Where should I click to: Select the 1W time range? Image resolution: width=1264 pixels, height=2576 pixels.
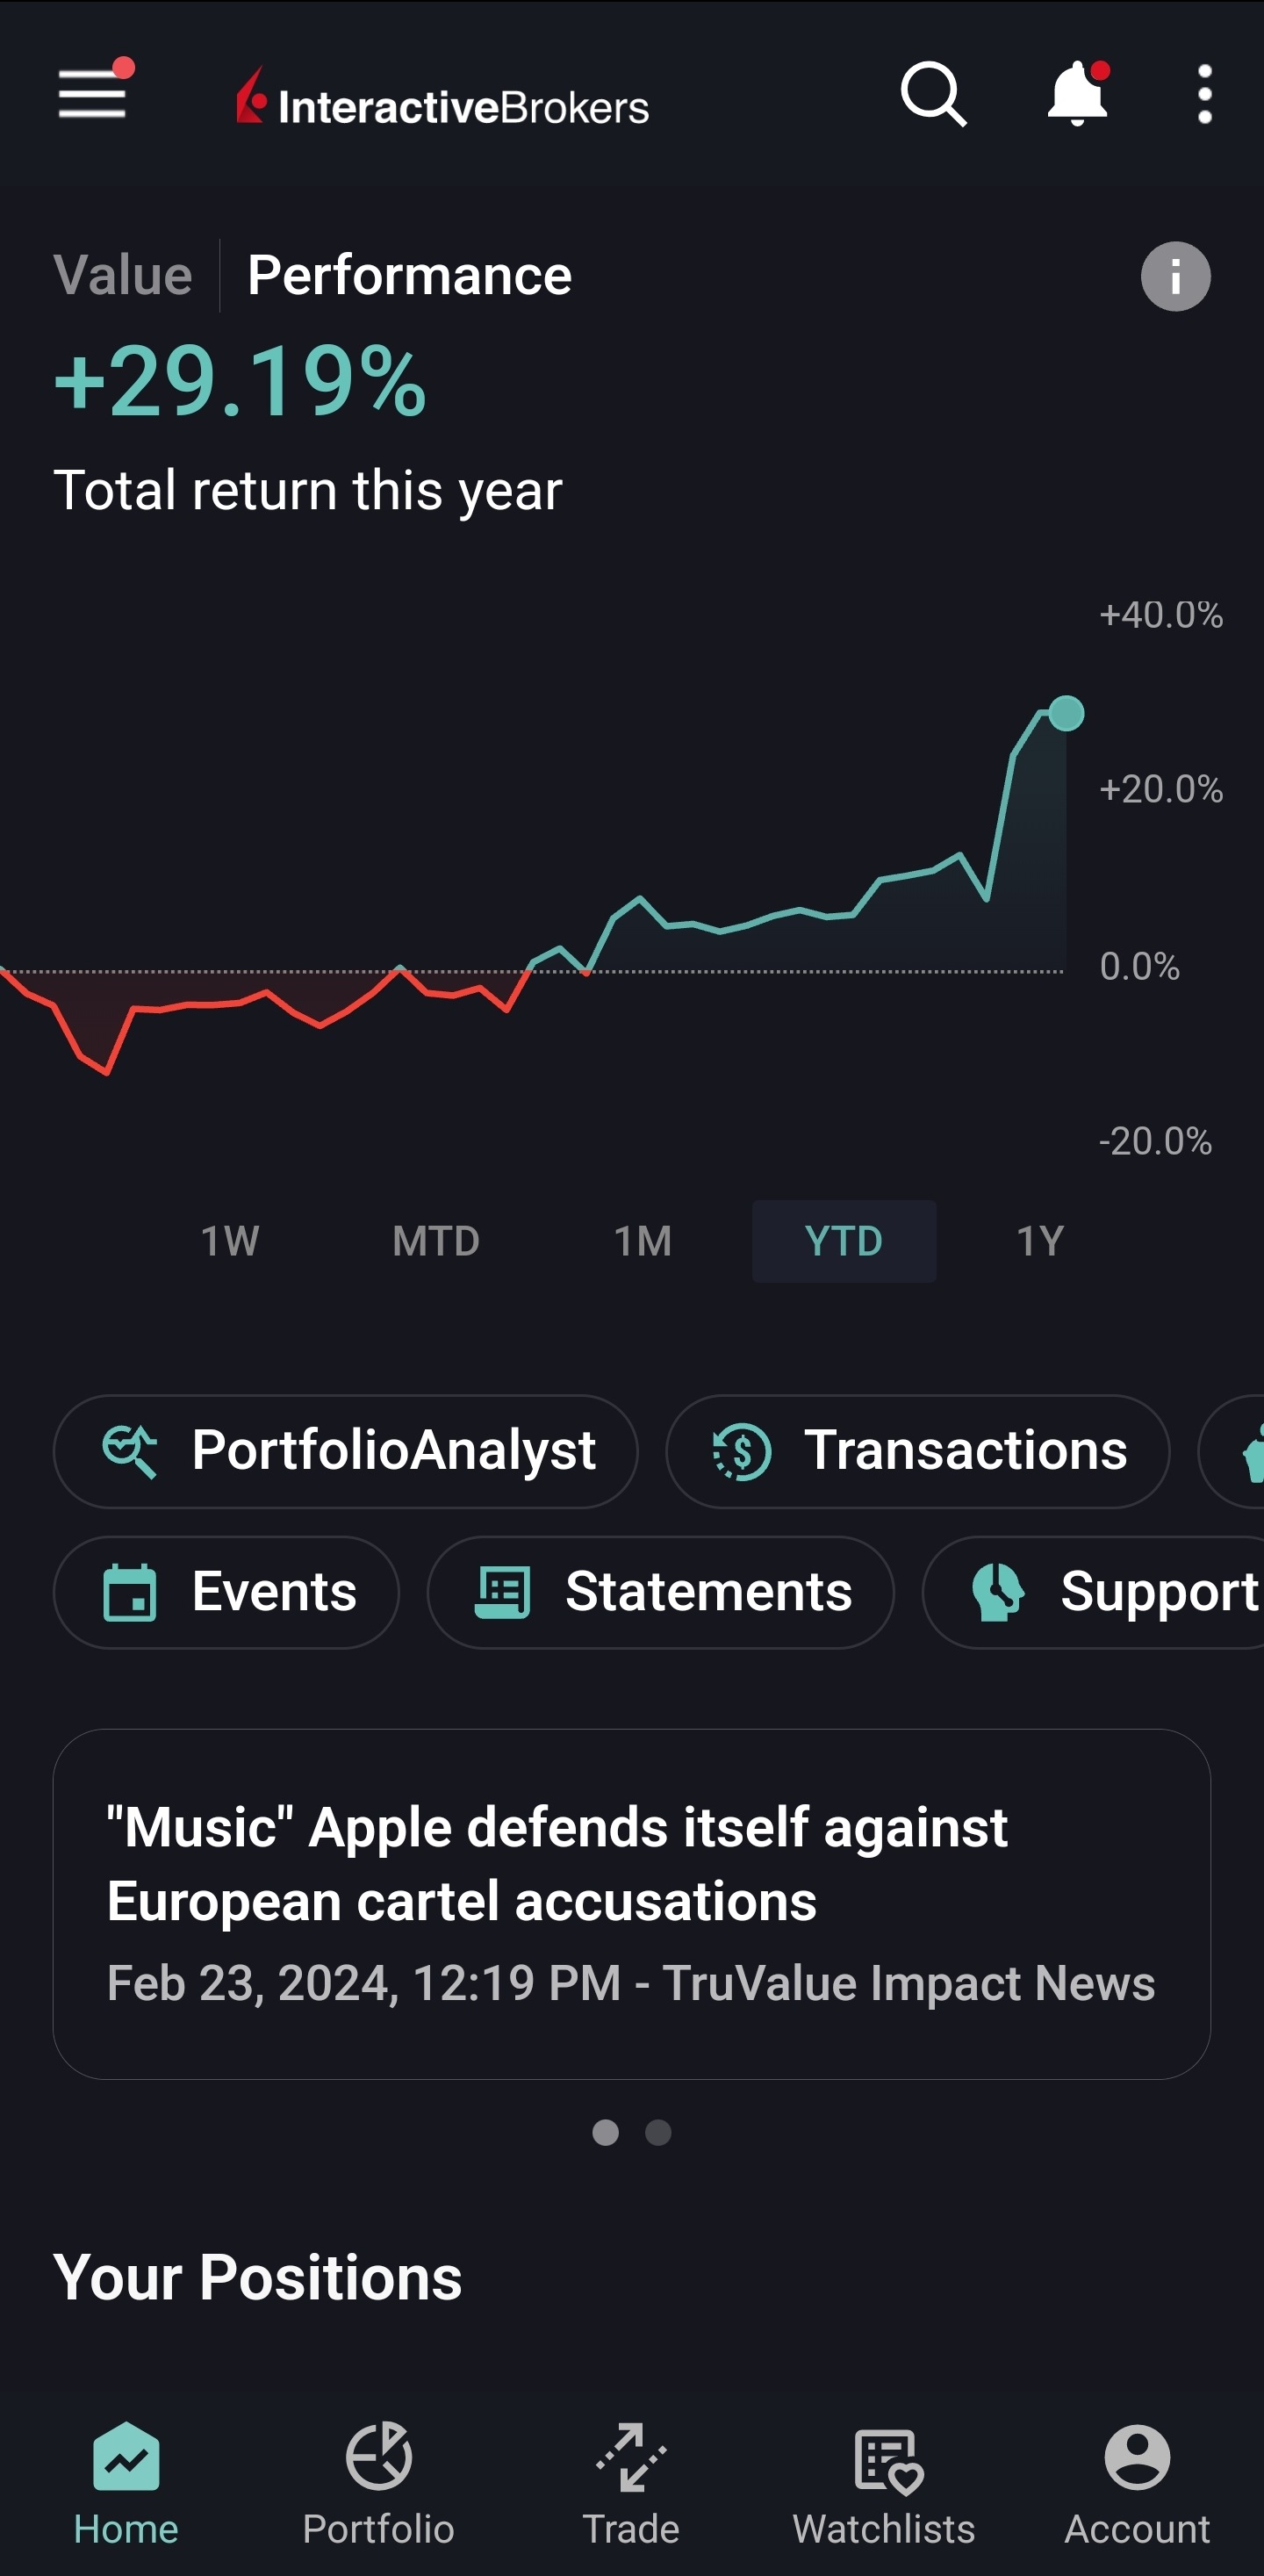[x=230, y=1241]
